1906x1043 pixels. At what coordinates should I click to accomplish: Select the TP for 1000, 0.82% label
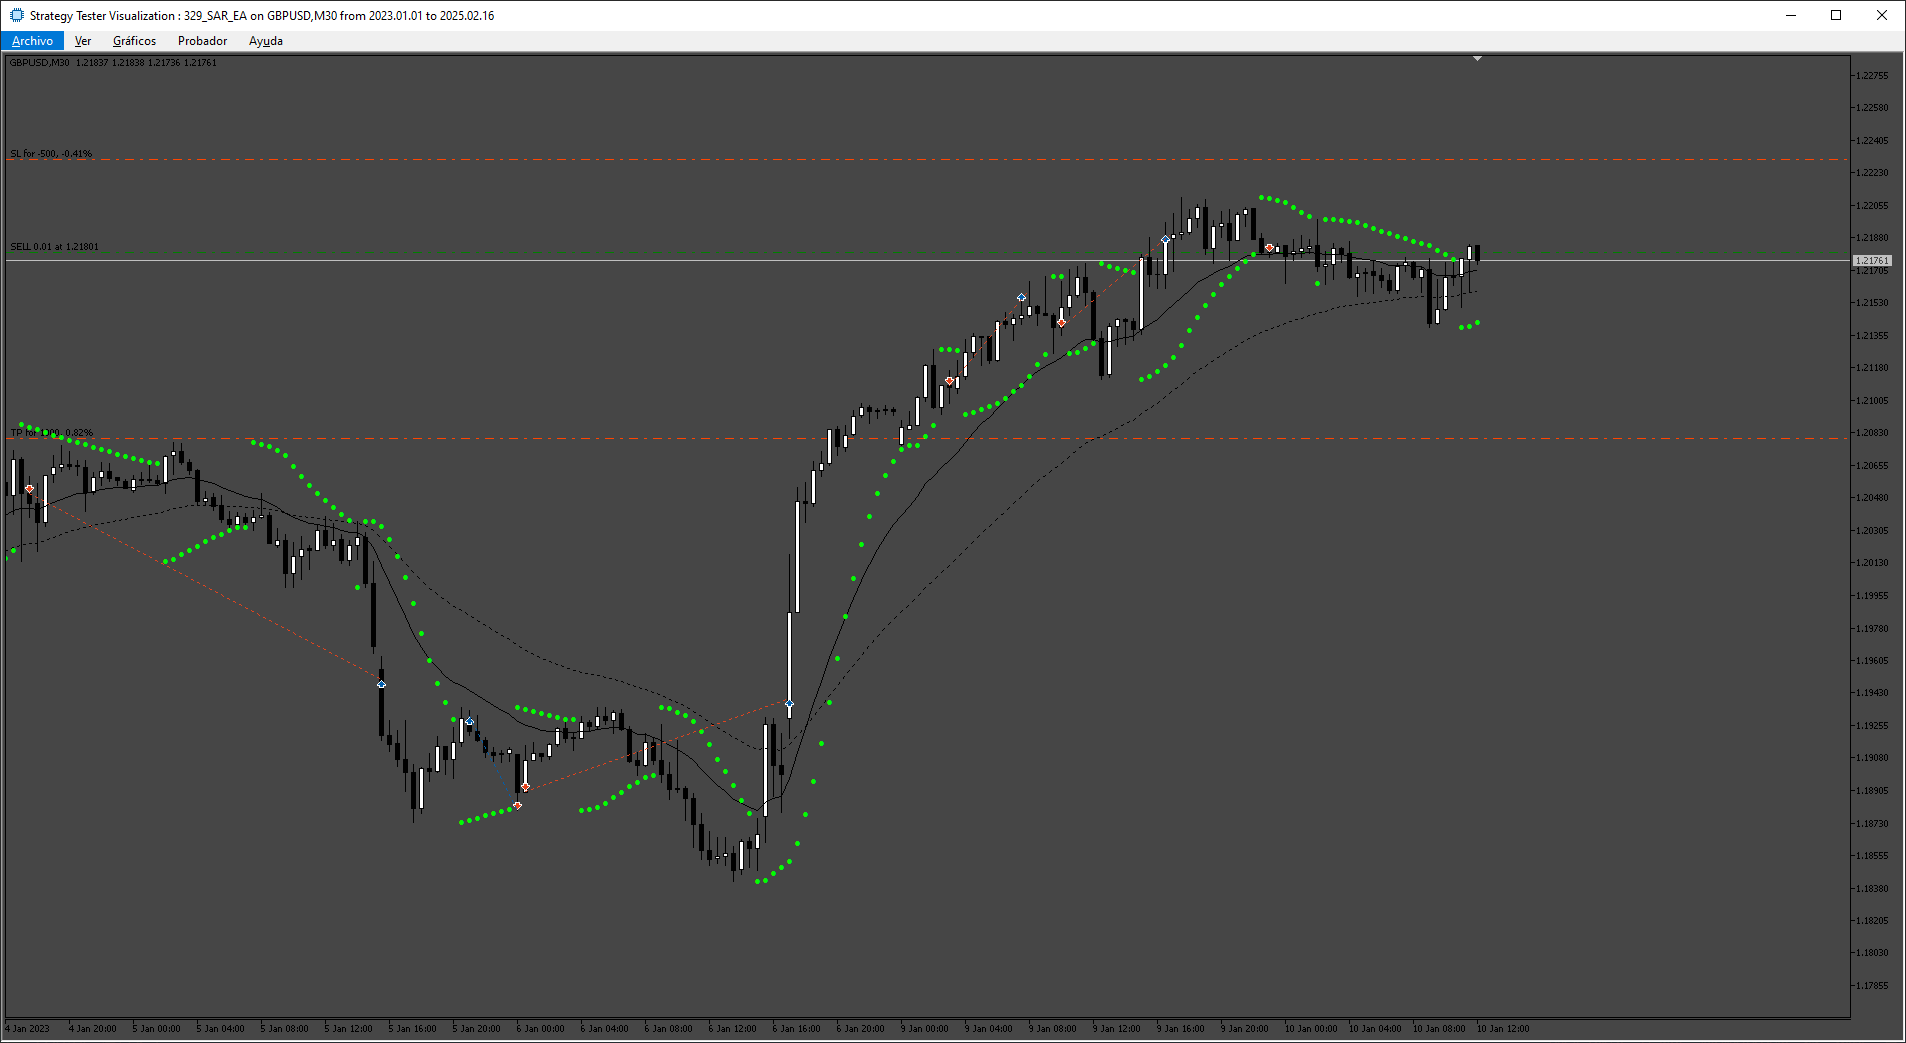click(51, 433)
